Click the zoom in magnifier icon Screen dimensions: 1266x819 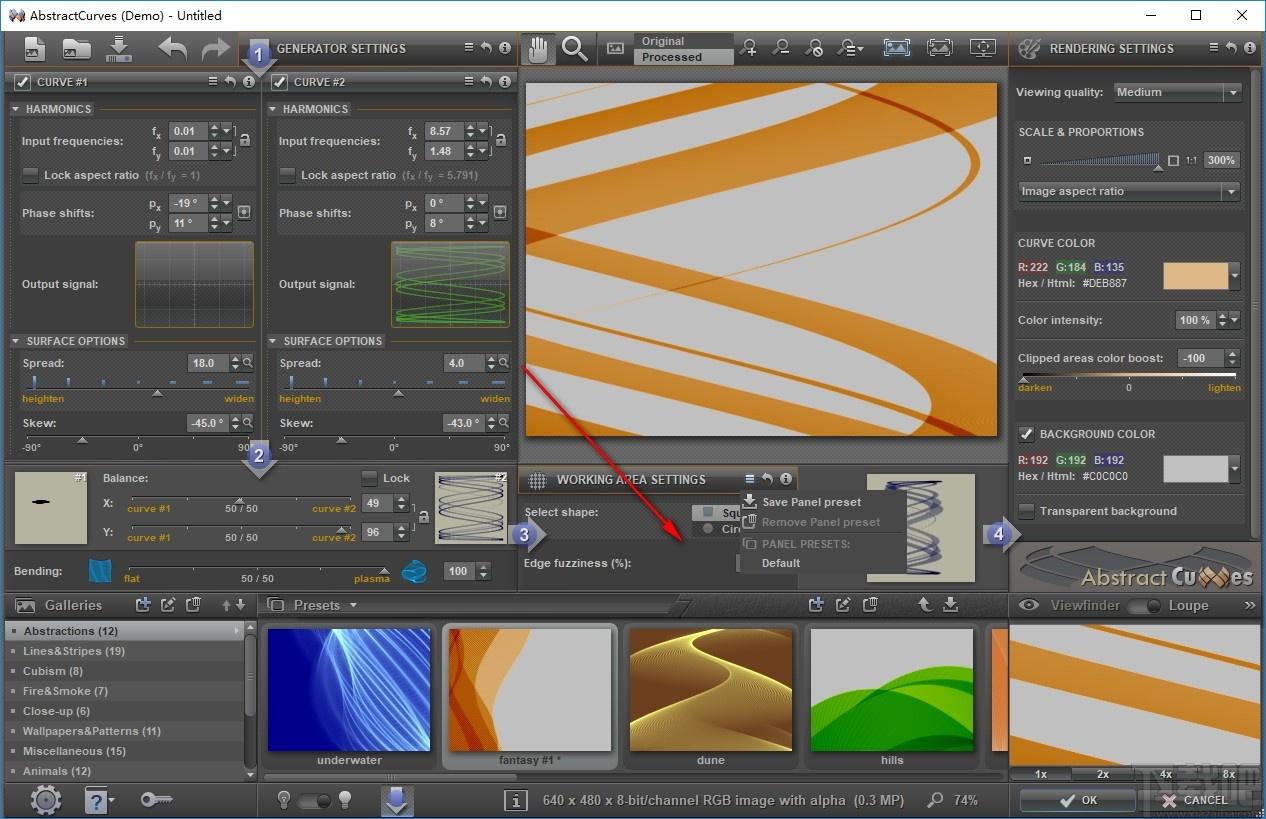coord(749,47)
